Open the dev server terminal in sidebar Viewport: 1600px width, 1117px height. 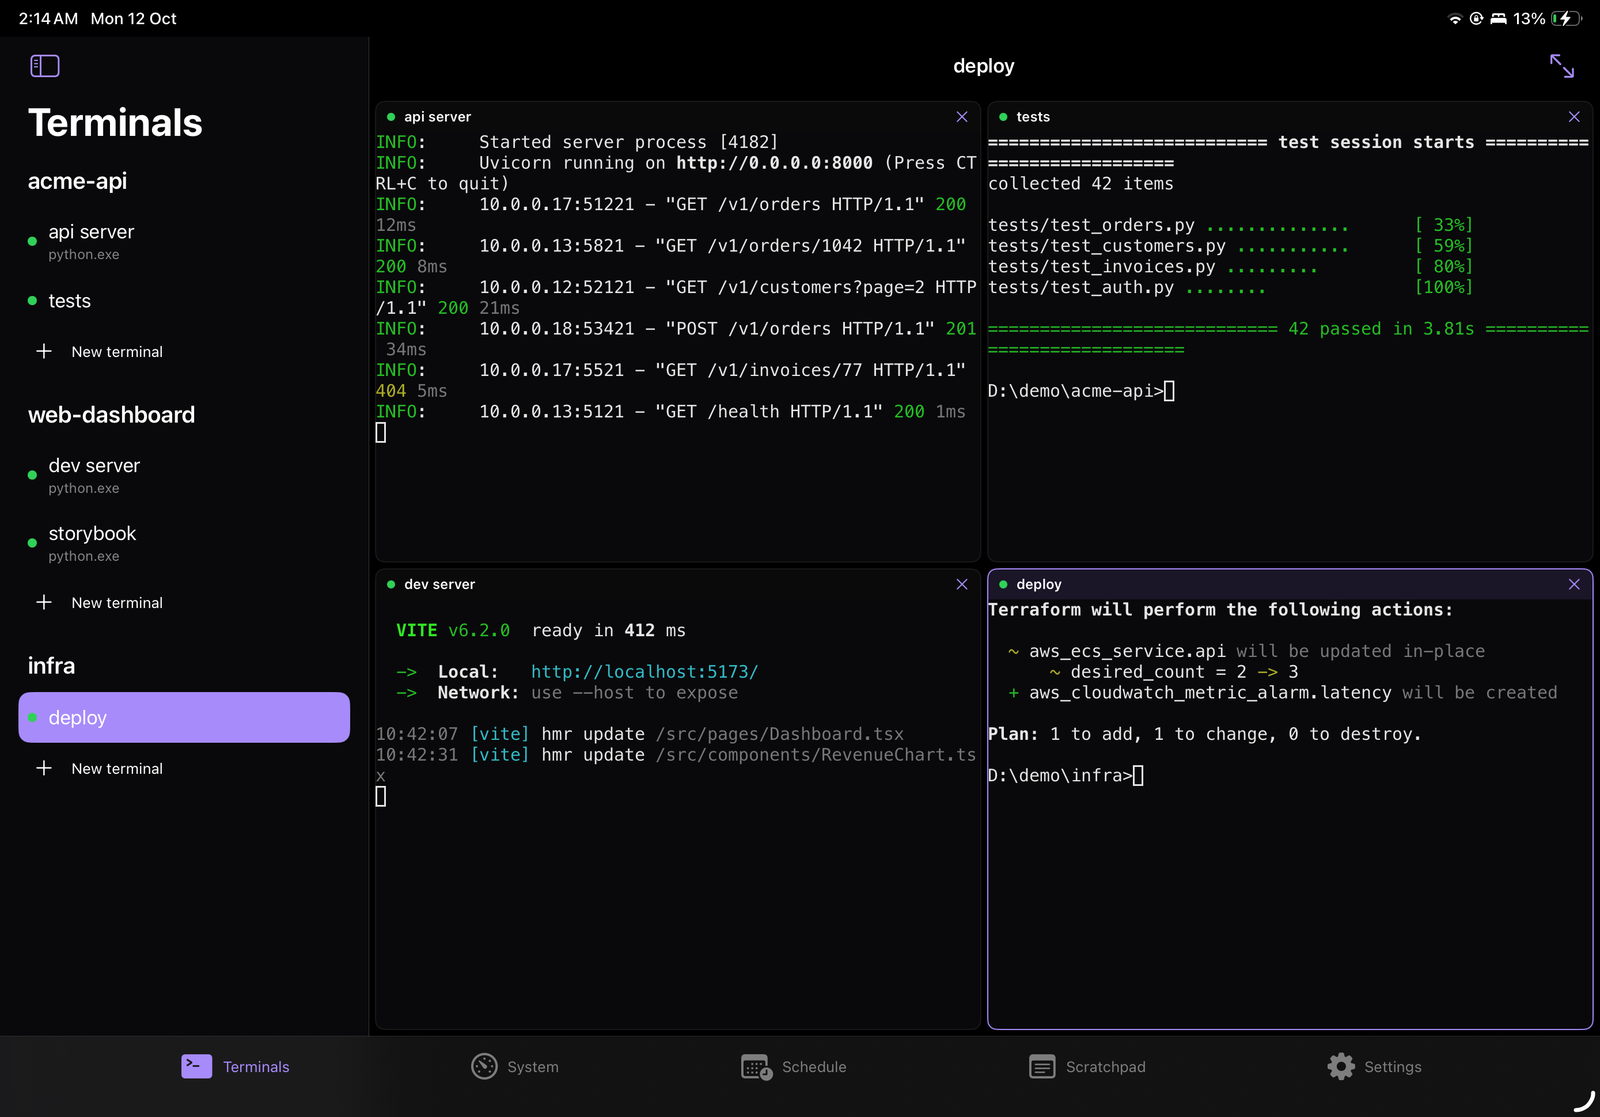[x=185, y=475]
